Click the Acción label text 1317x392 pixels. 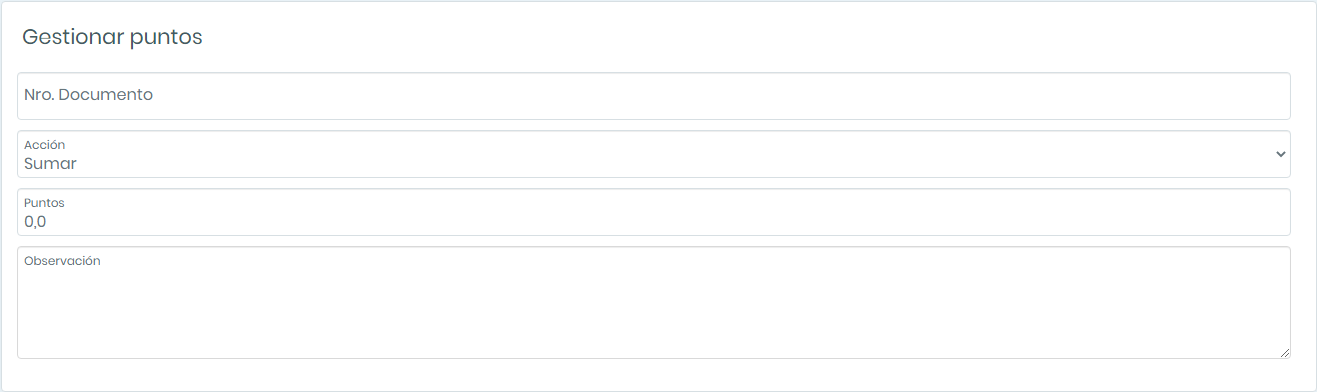coord(44,145)
